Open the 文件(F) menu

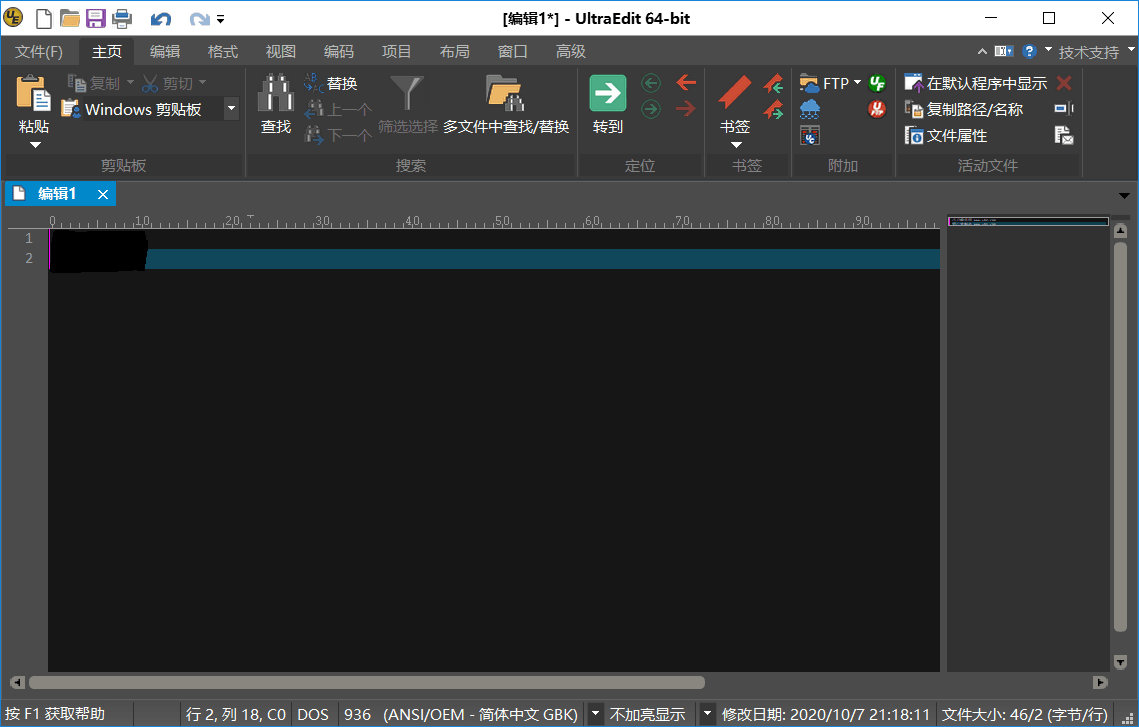39,52
